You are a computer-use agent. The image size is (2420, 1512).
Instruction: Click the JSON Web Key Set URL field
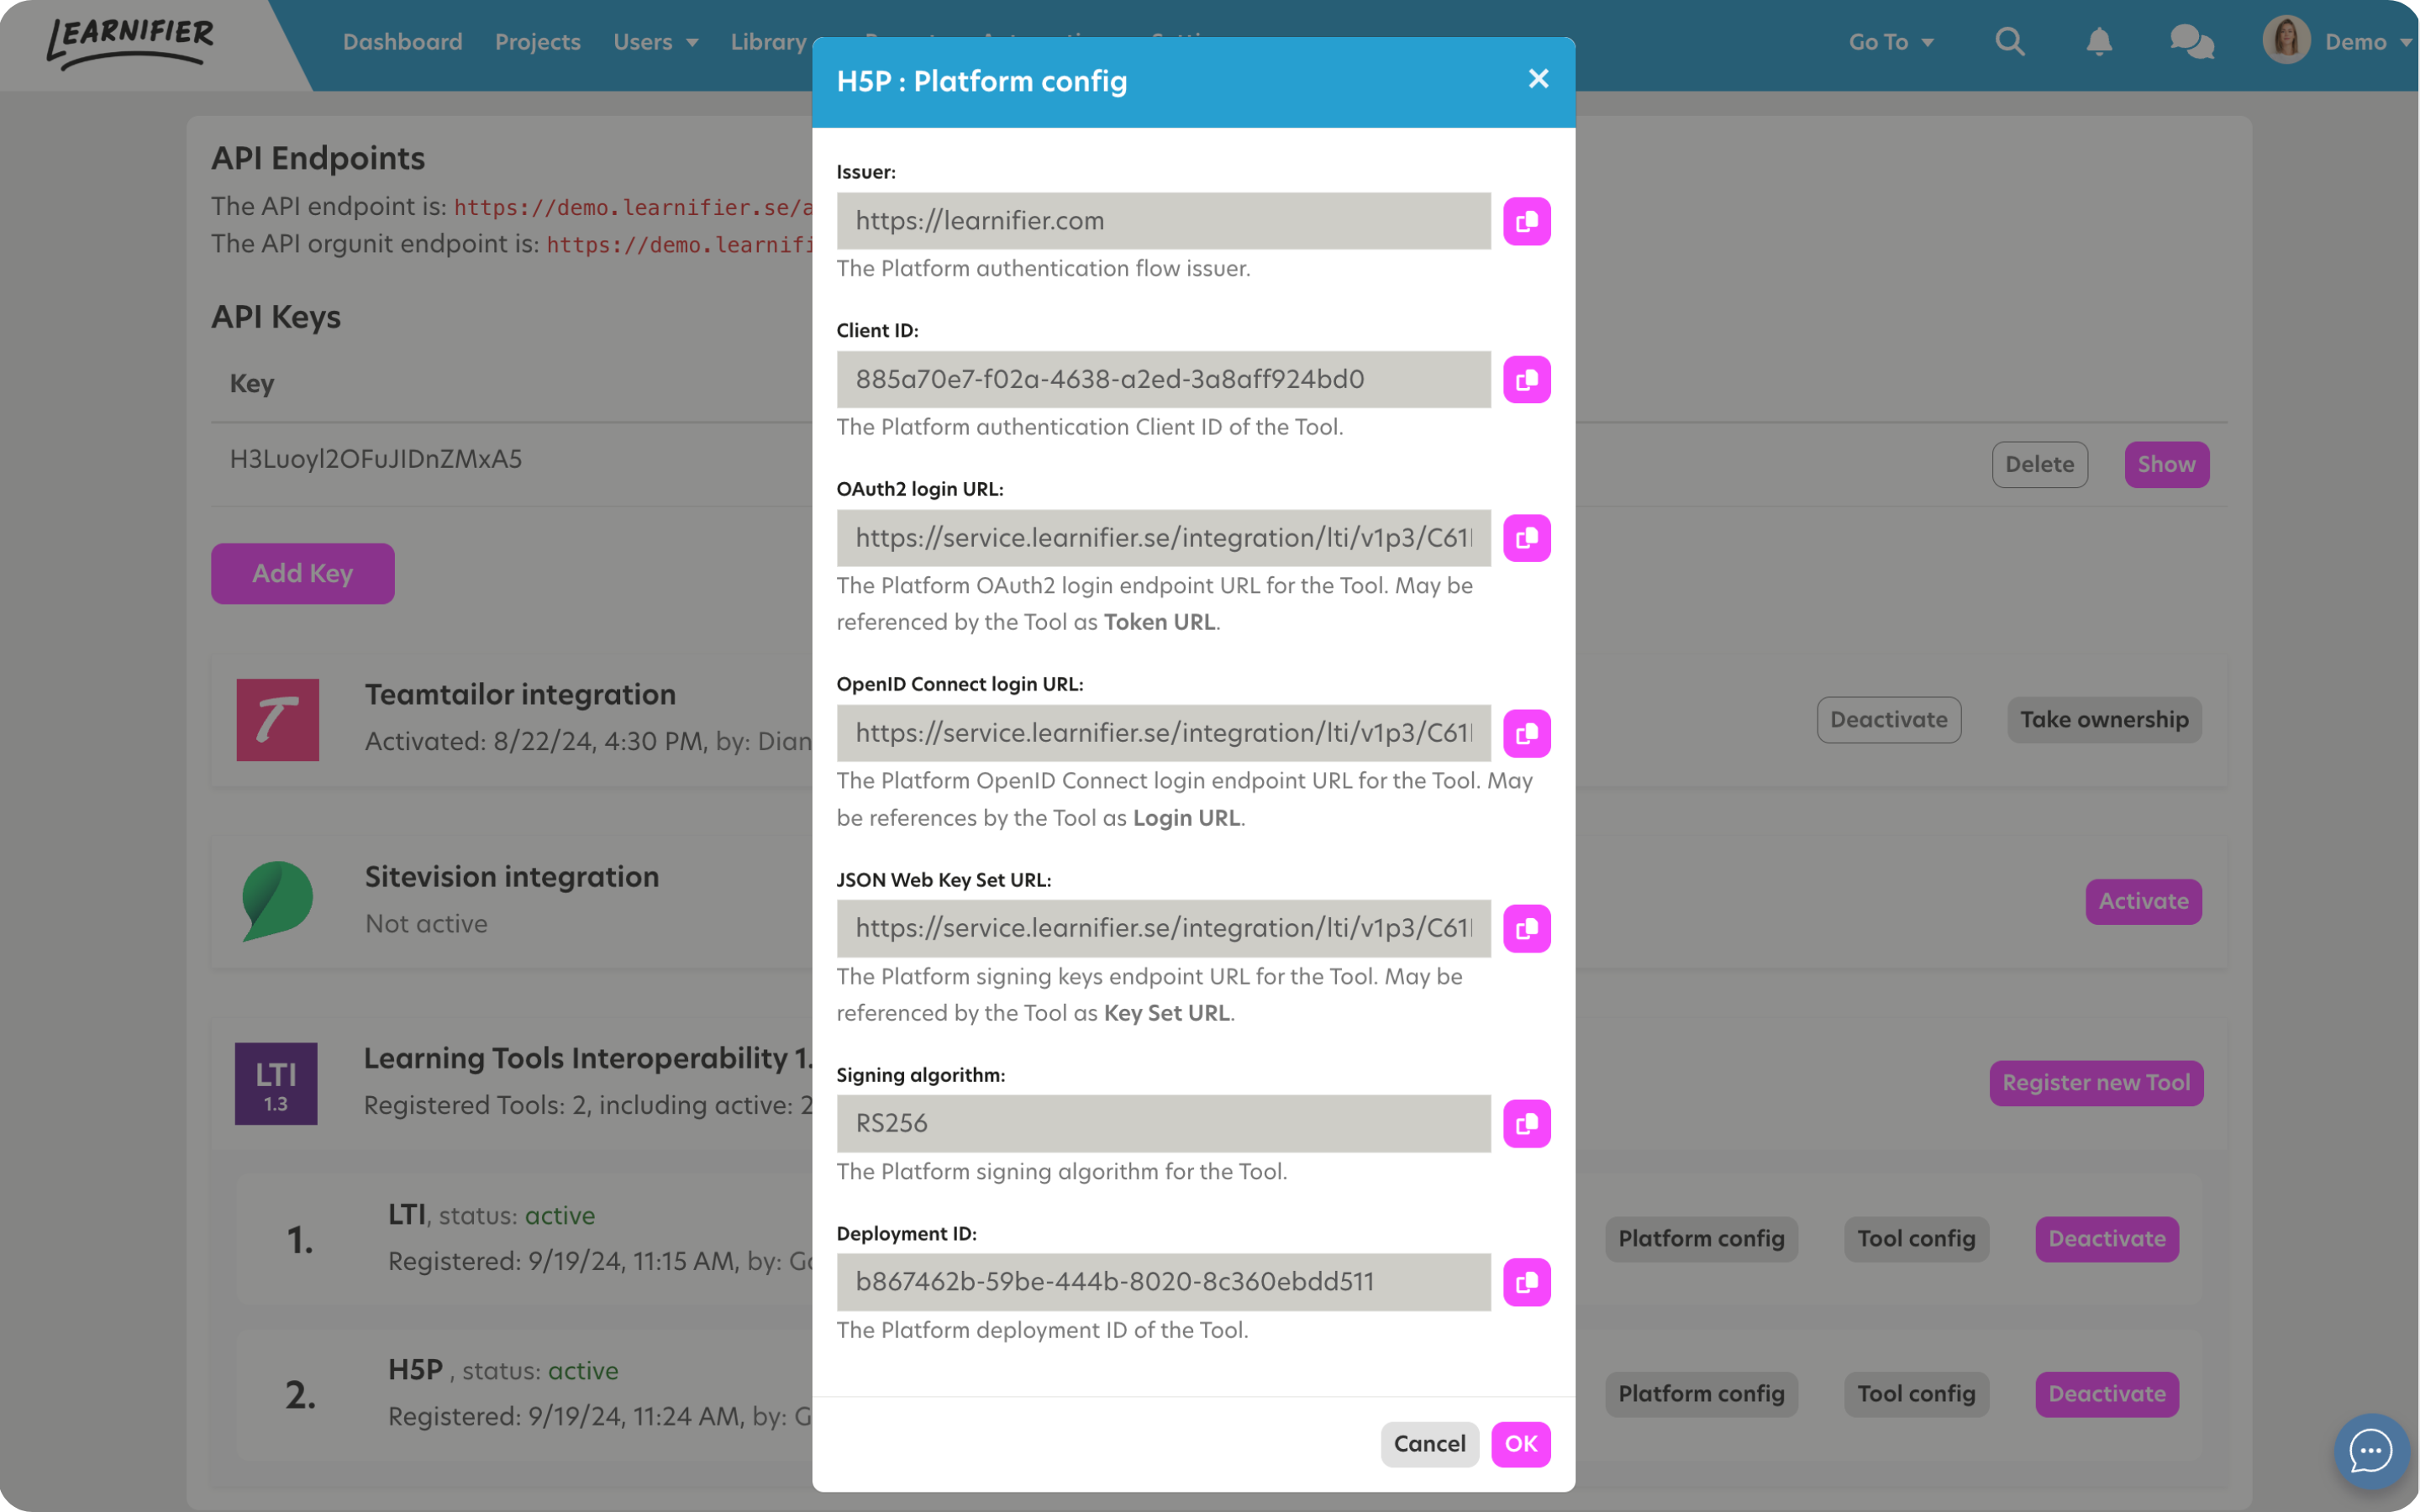pos(1163,929)
